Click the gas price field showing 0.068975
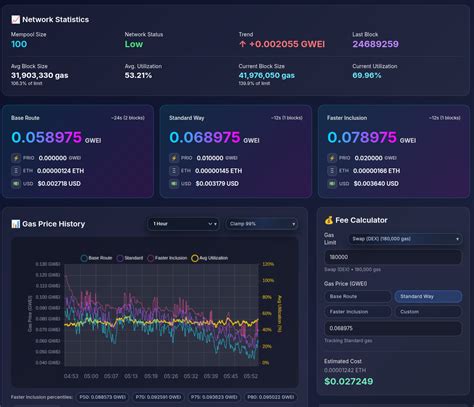 click(x=393, y=328)
